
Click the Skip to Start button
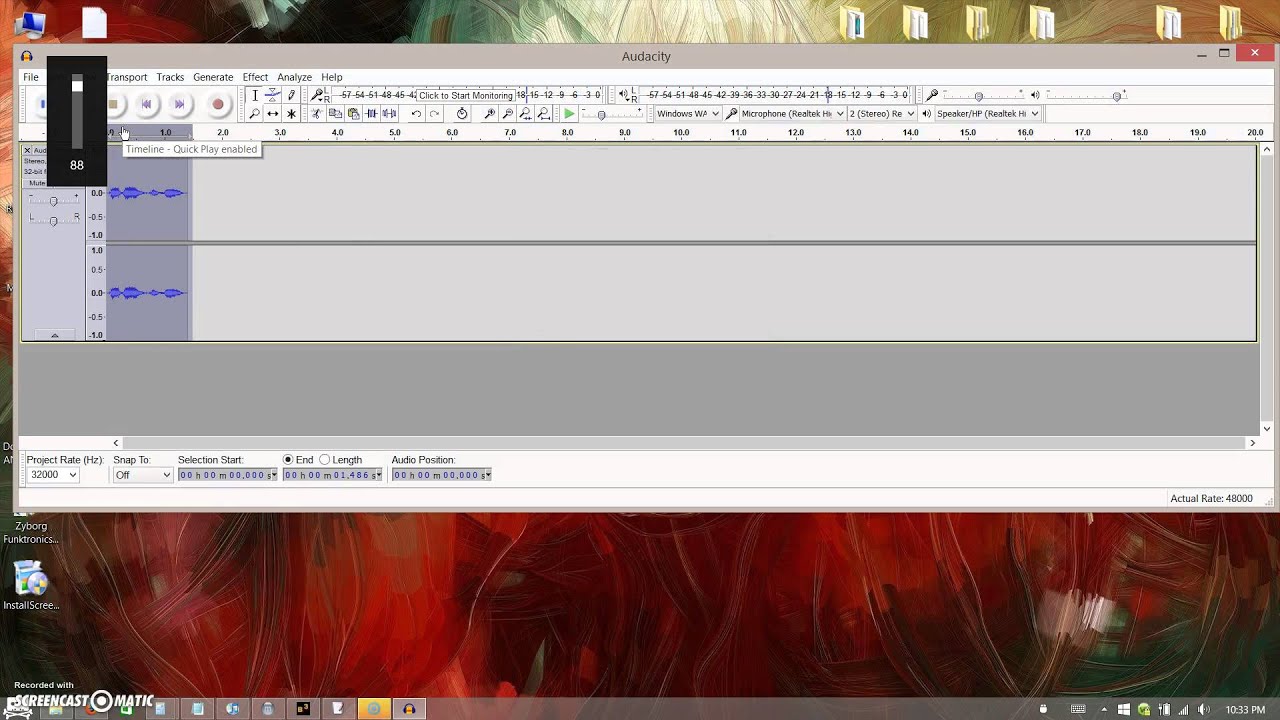tap(146, 104)
